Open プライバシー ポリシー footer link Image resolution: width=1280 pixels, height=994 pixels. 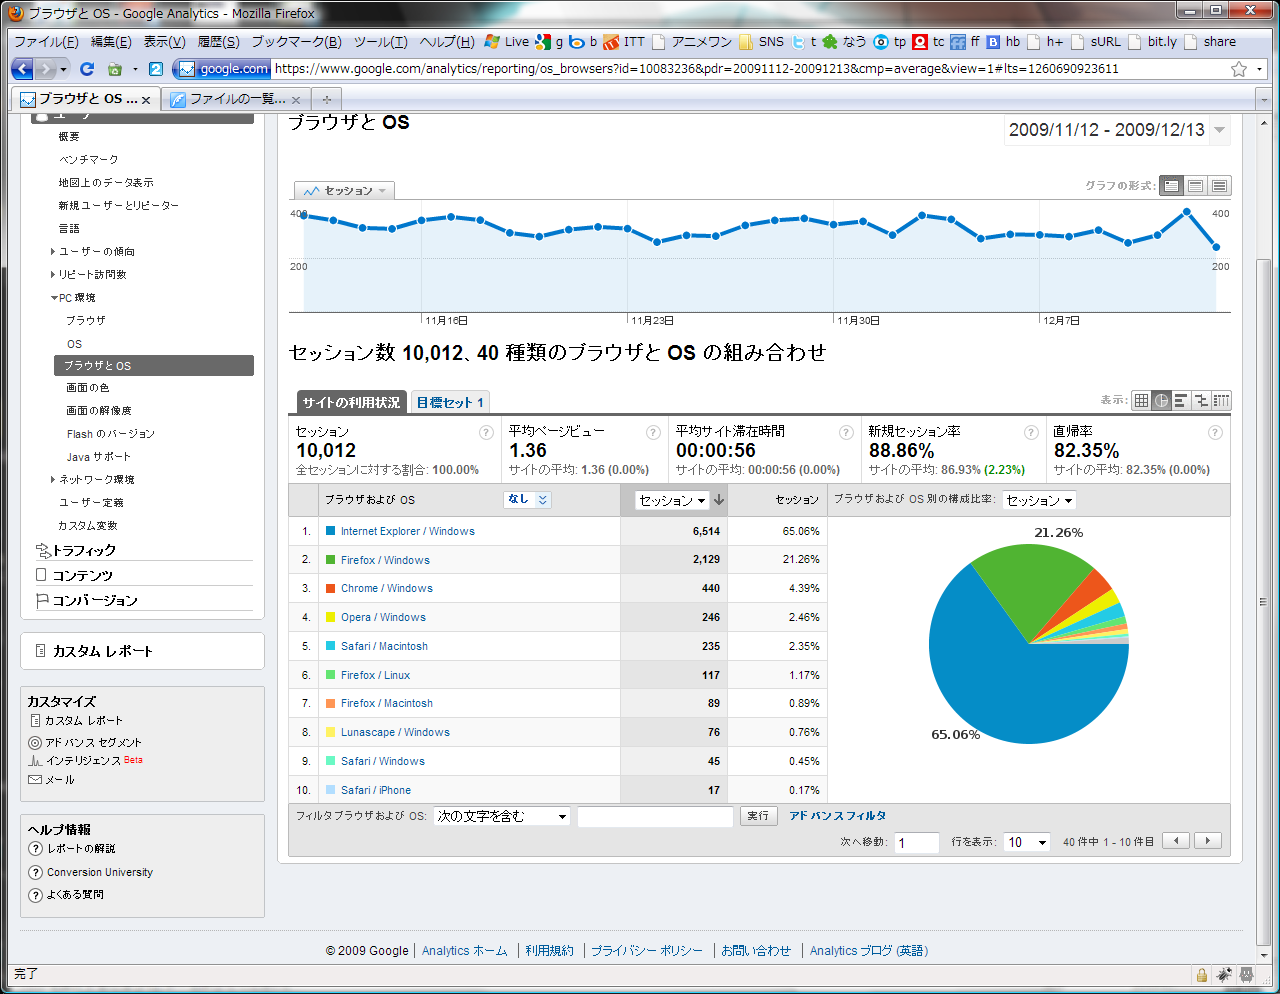pyautogui.click(x=646, y=951)
